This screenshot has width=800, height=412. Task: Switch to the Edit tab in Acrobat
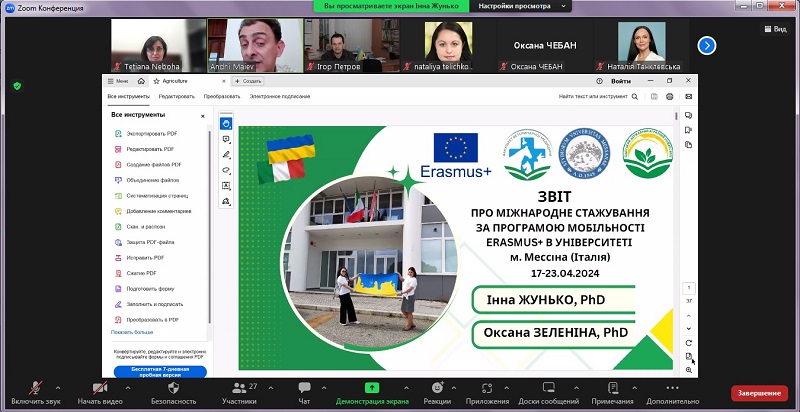176,96
